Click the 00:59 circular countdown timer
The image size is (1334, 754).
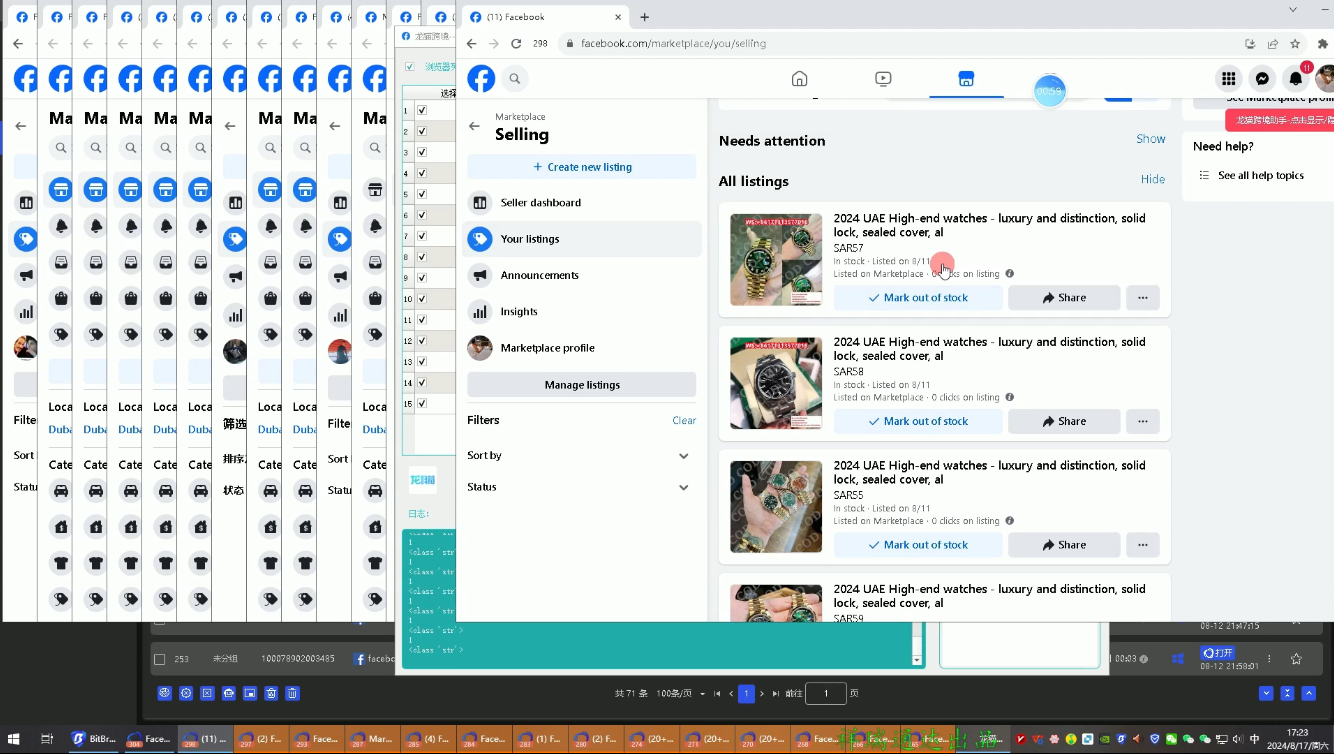tap(1050, 90)
